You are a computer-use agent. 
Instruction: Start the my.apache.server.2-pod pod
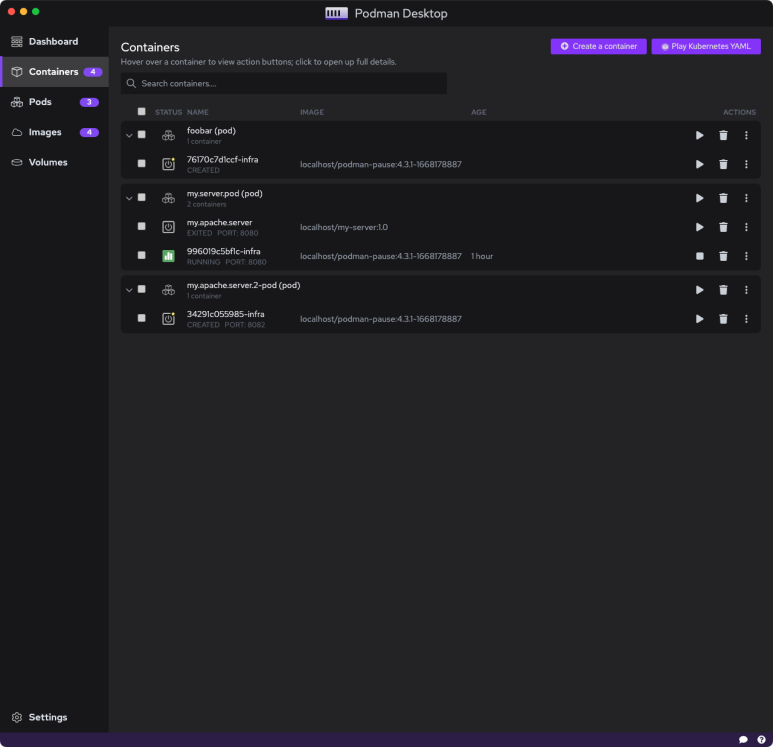[699, 290]
